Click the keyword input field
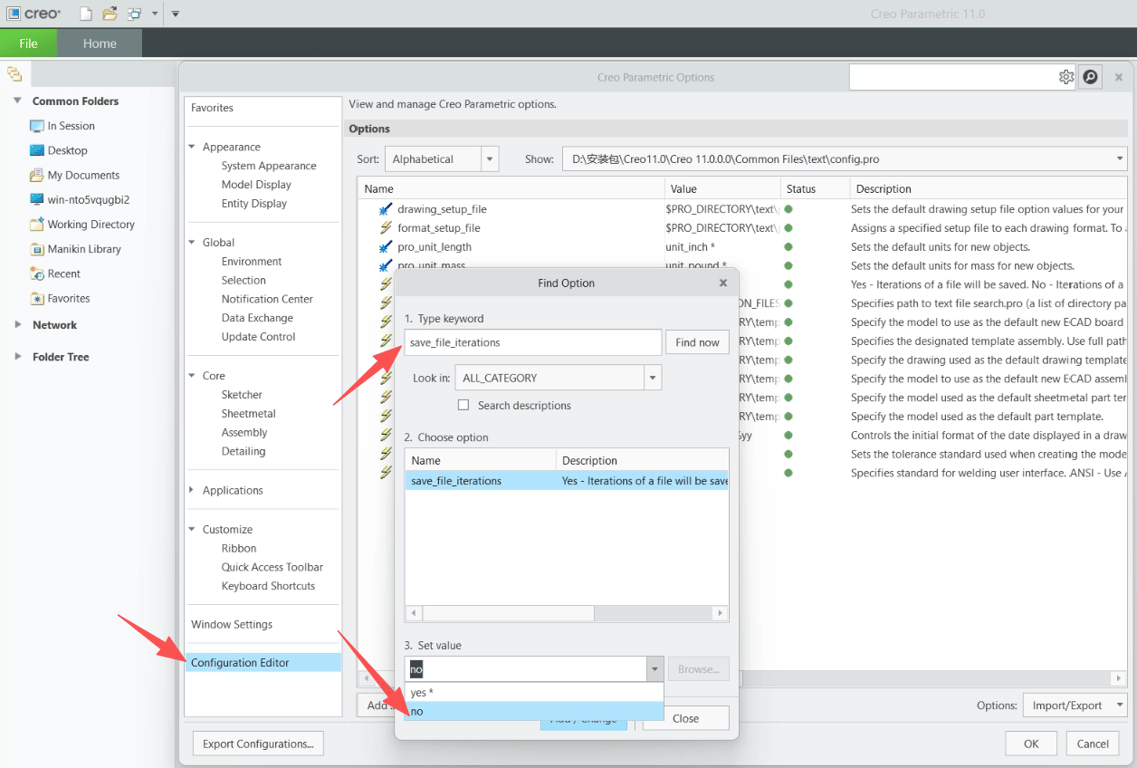Screen dimensions: 1137x768 (x=532, y=342)
